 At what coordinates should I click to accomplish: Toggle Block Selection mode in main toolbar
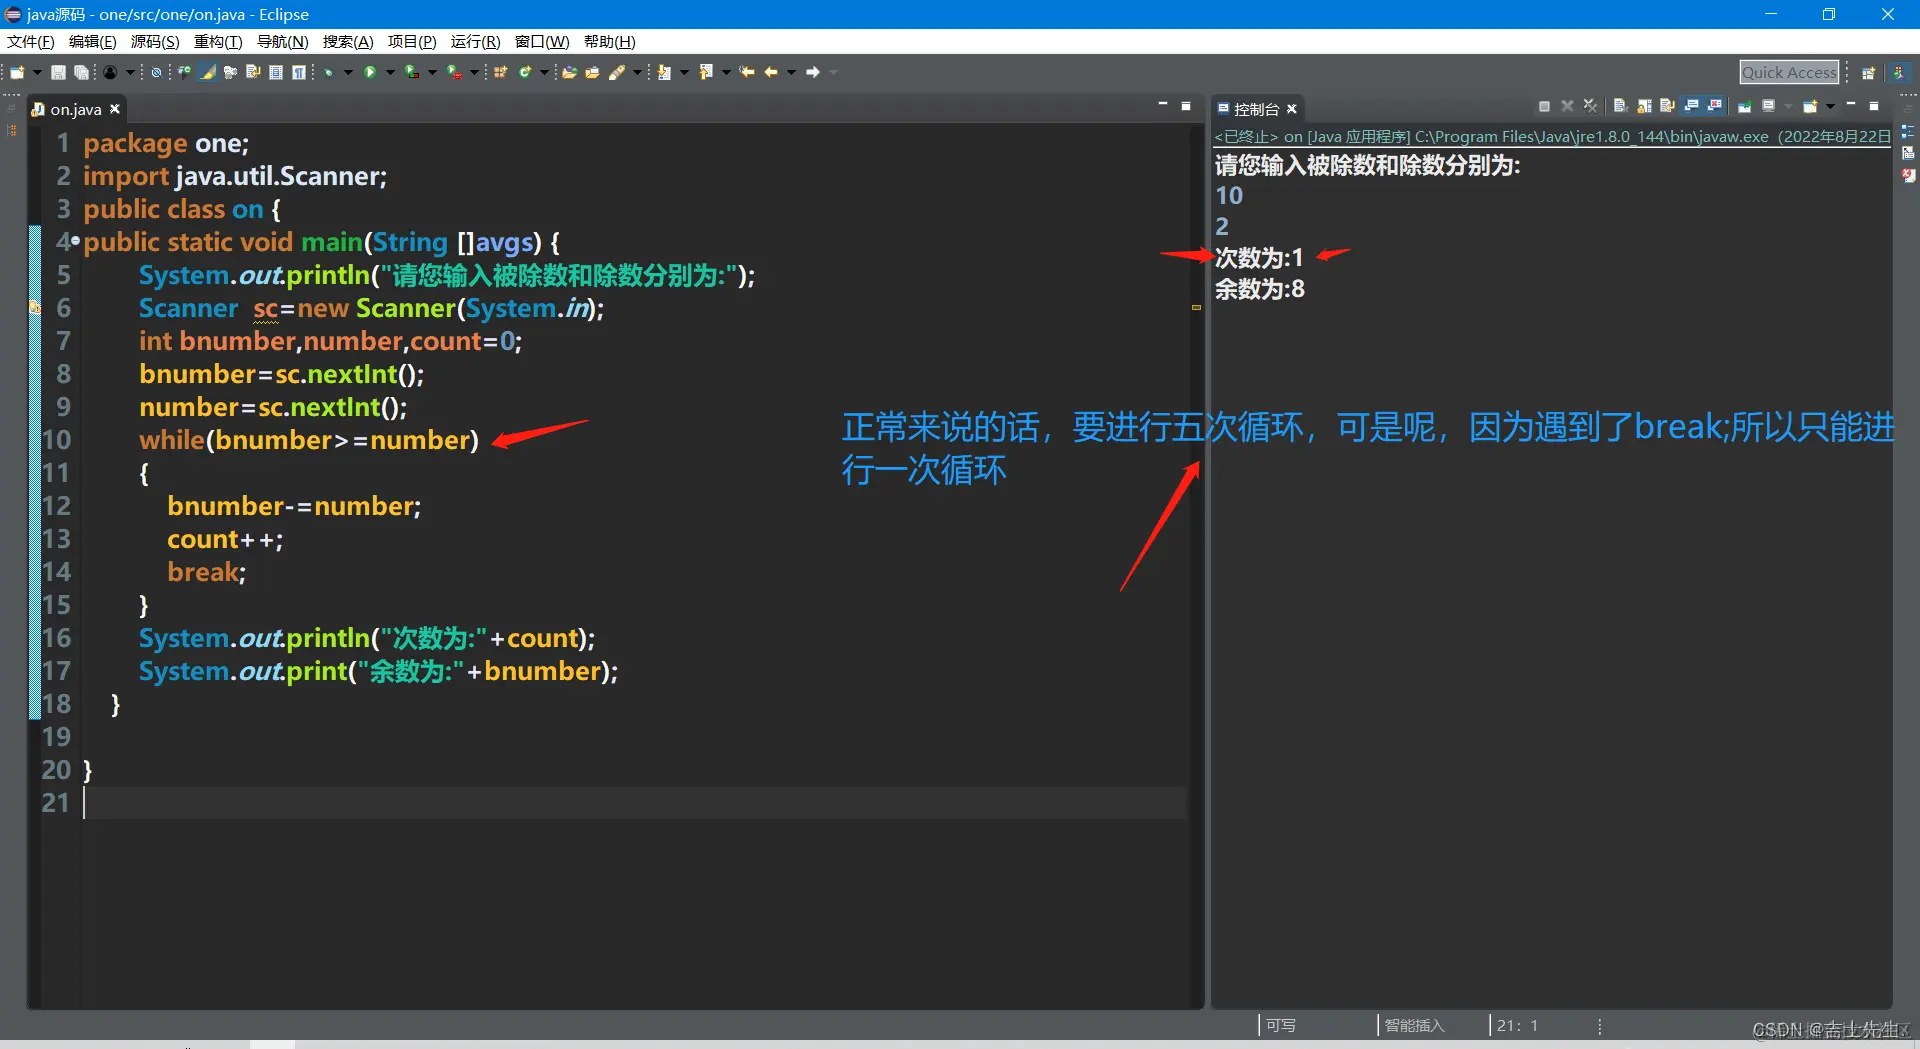(x=276, y=72)
